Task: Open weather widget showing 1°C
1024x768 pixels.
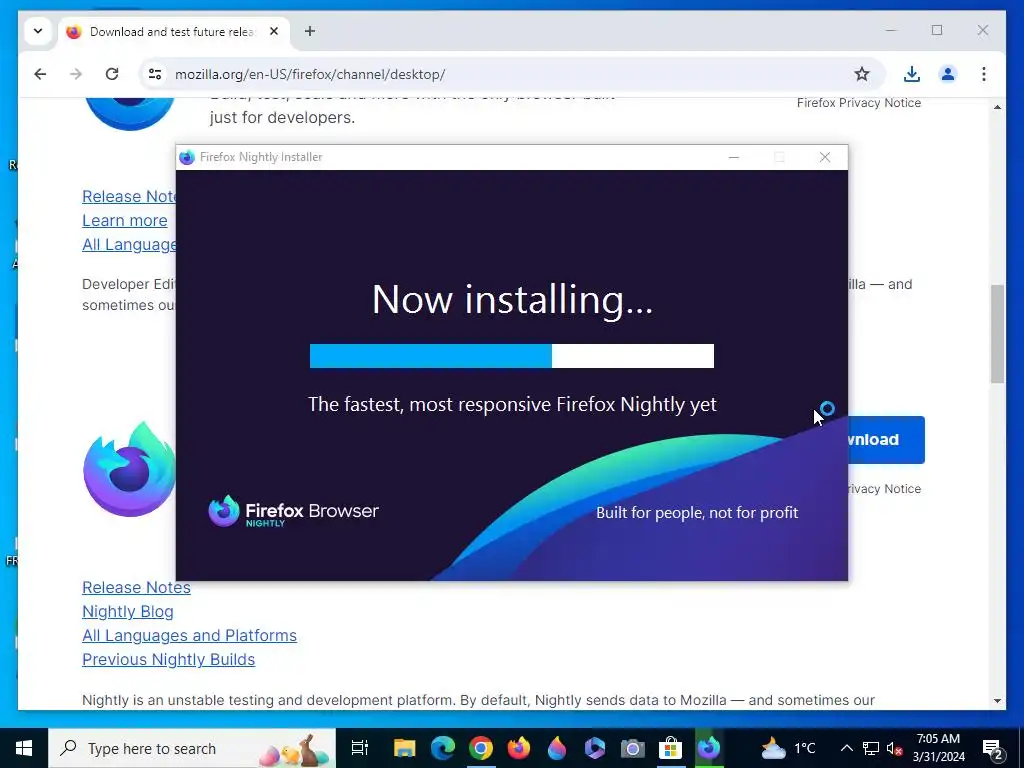Action: click(x=788, y=748)
